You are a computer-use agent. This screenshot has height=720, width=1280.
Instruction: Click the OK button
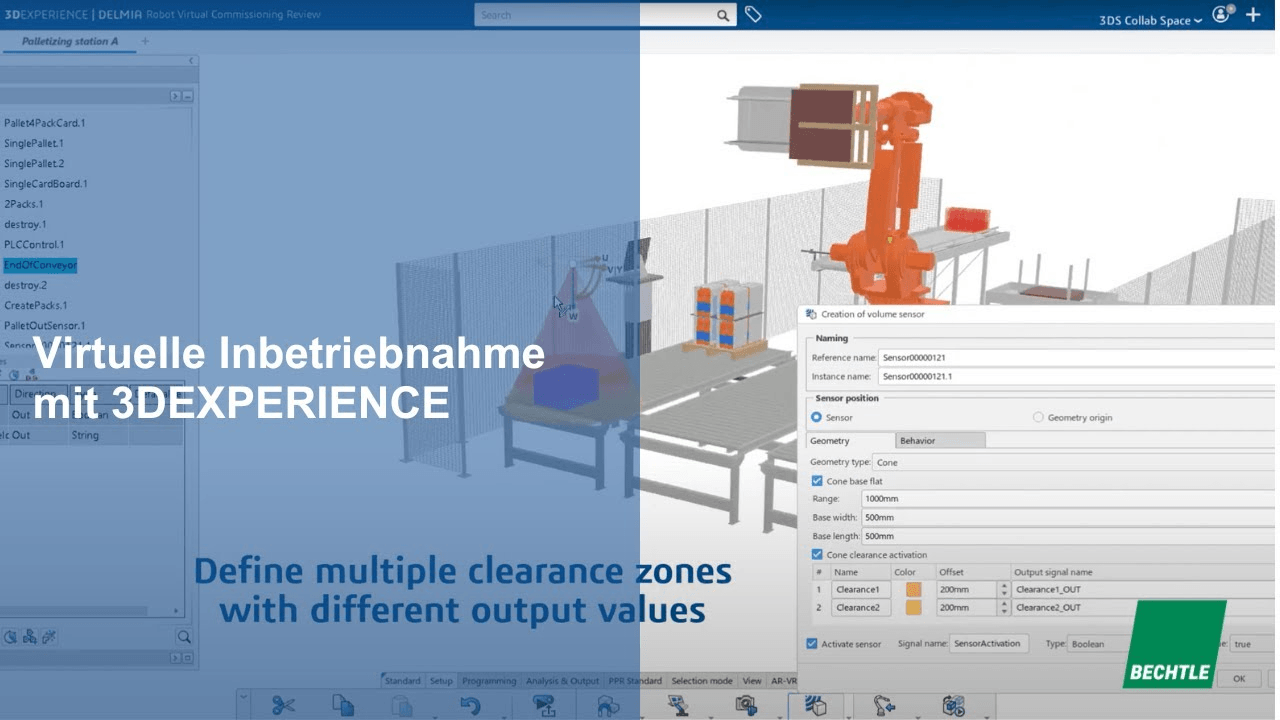1238,678
